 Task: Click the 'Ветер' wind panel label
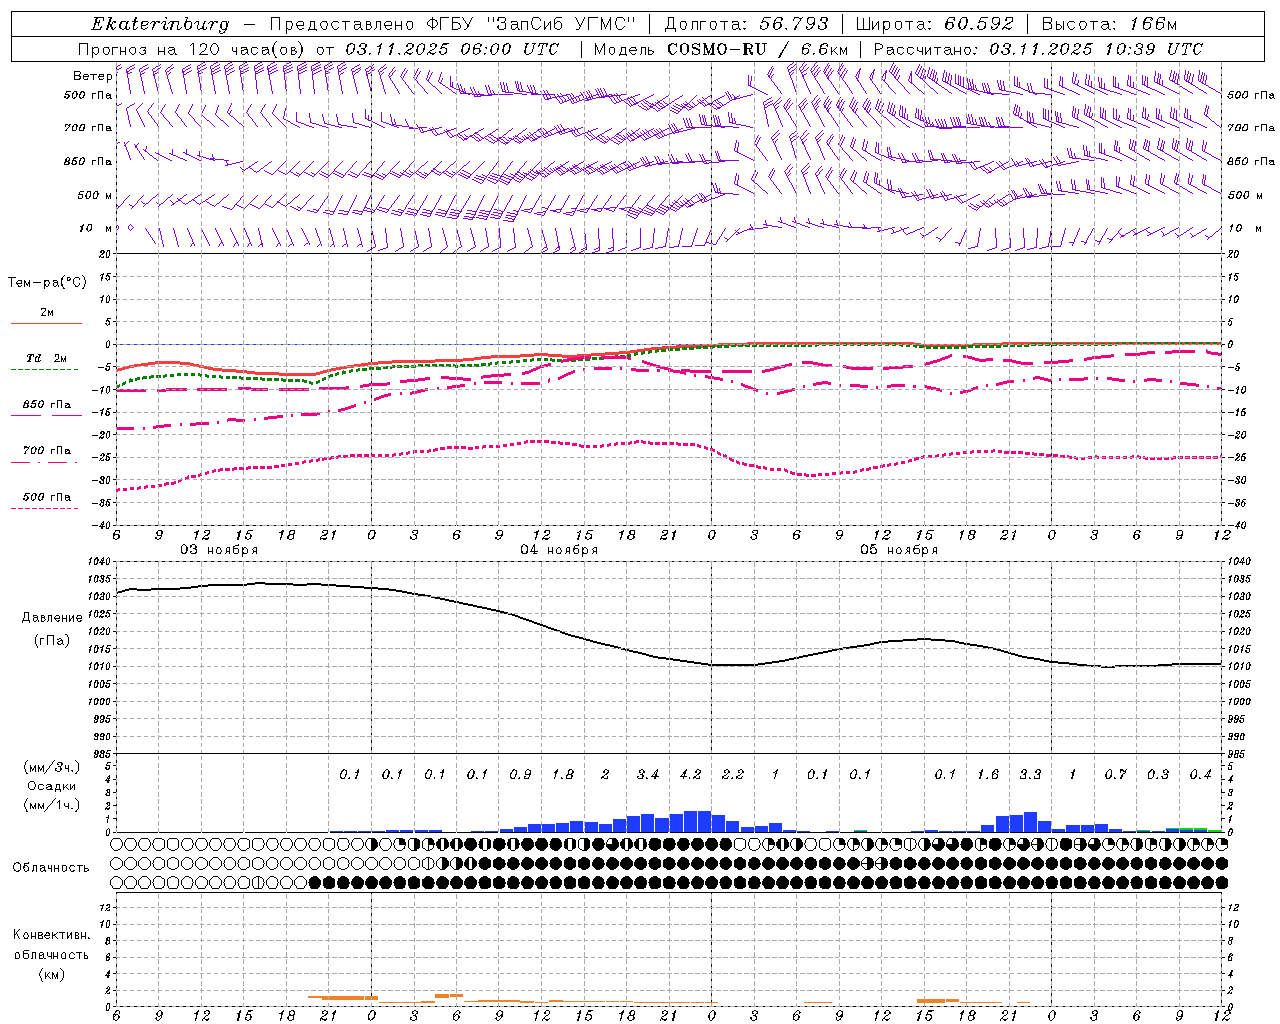click(x=93, y=76)
